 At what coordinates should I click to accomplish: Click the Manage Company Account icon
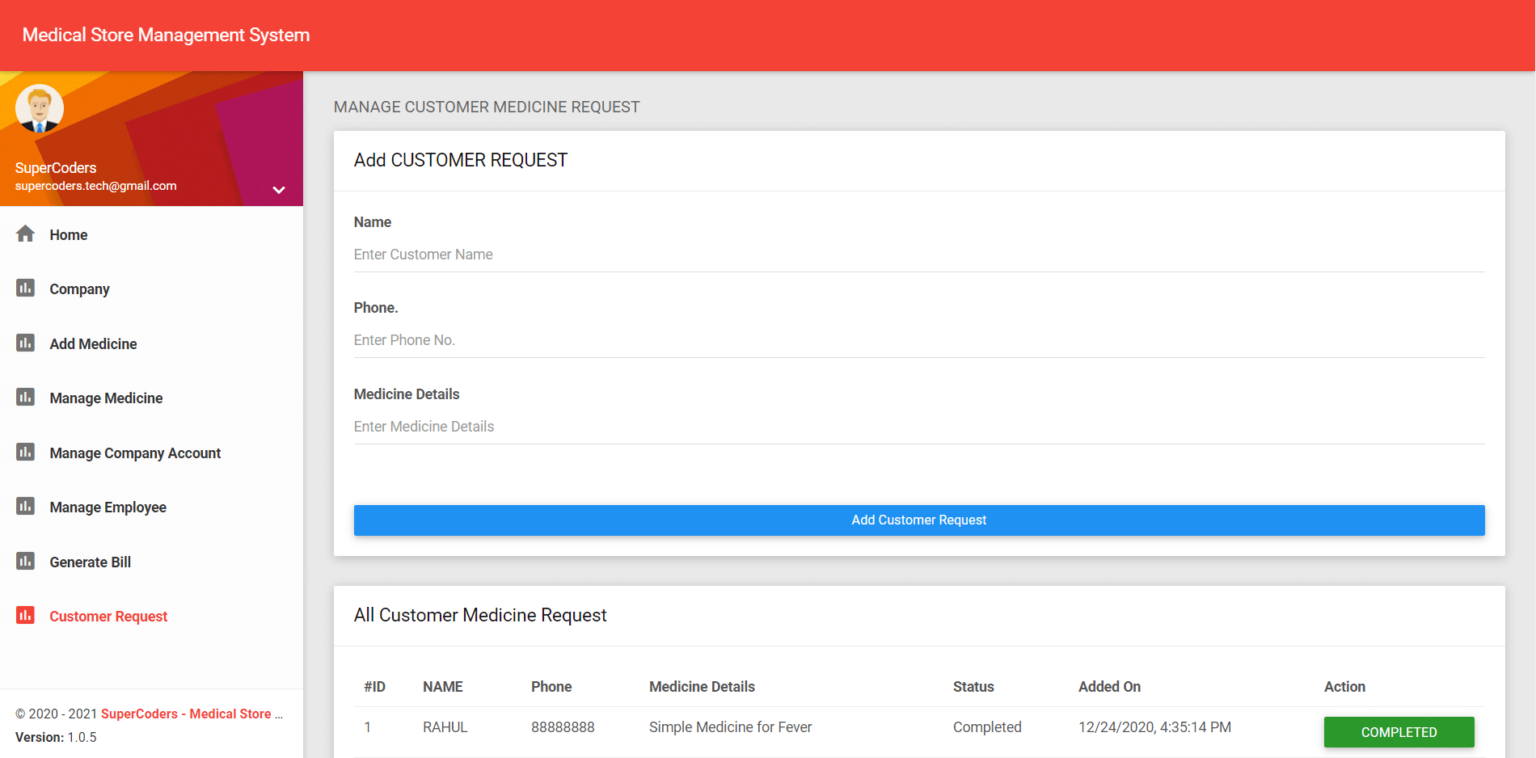point(26,452)
